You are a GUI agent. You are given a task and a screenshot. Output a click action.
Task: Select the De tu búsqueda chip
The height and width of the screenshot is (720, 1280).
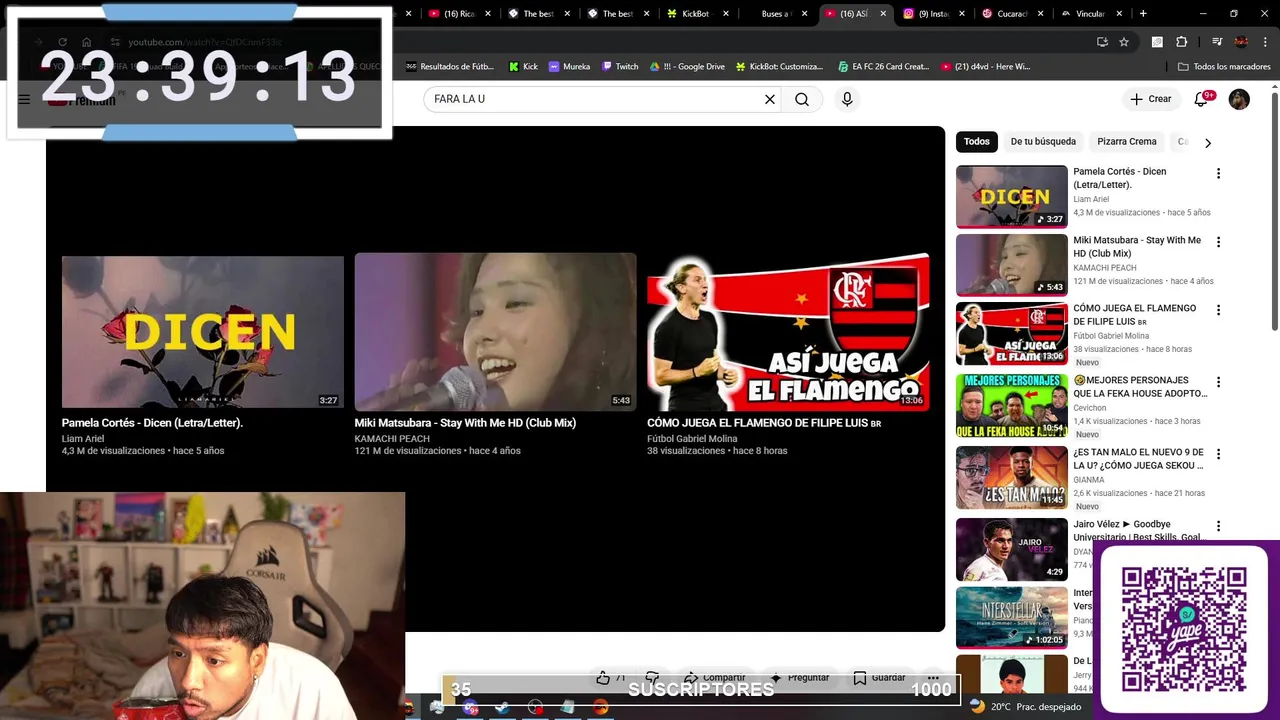coord(1043,142)
